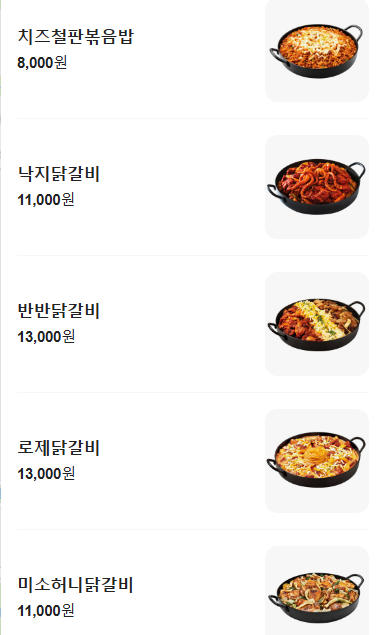This screenshot has height=635, width=377.
Task: Click the 13,000원 price under 로제닭갈비
Action: click(x=46, y=473)
